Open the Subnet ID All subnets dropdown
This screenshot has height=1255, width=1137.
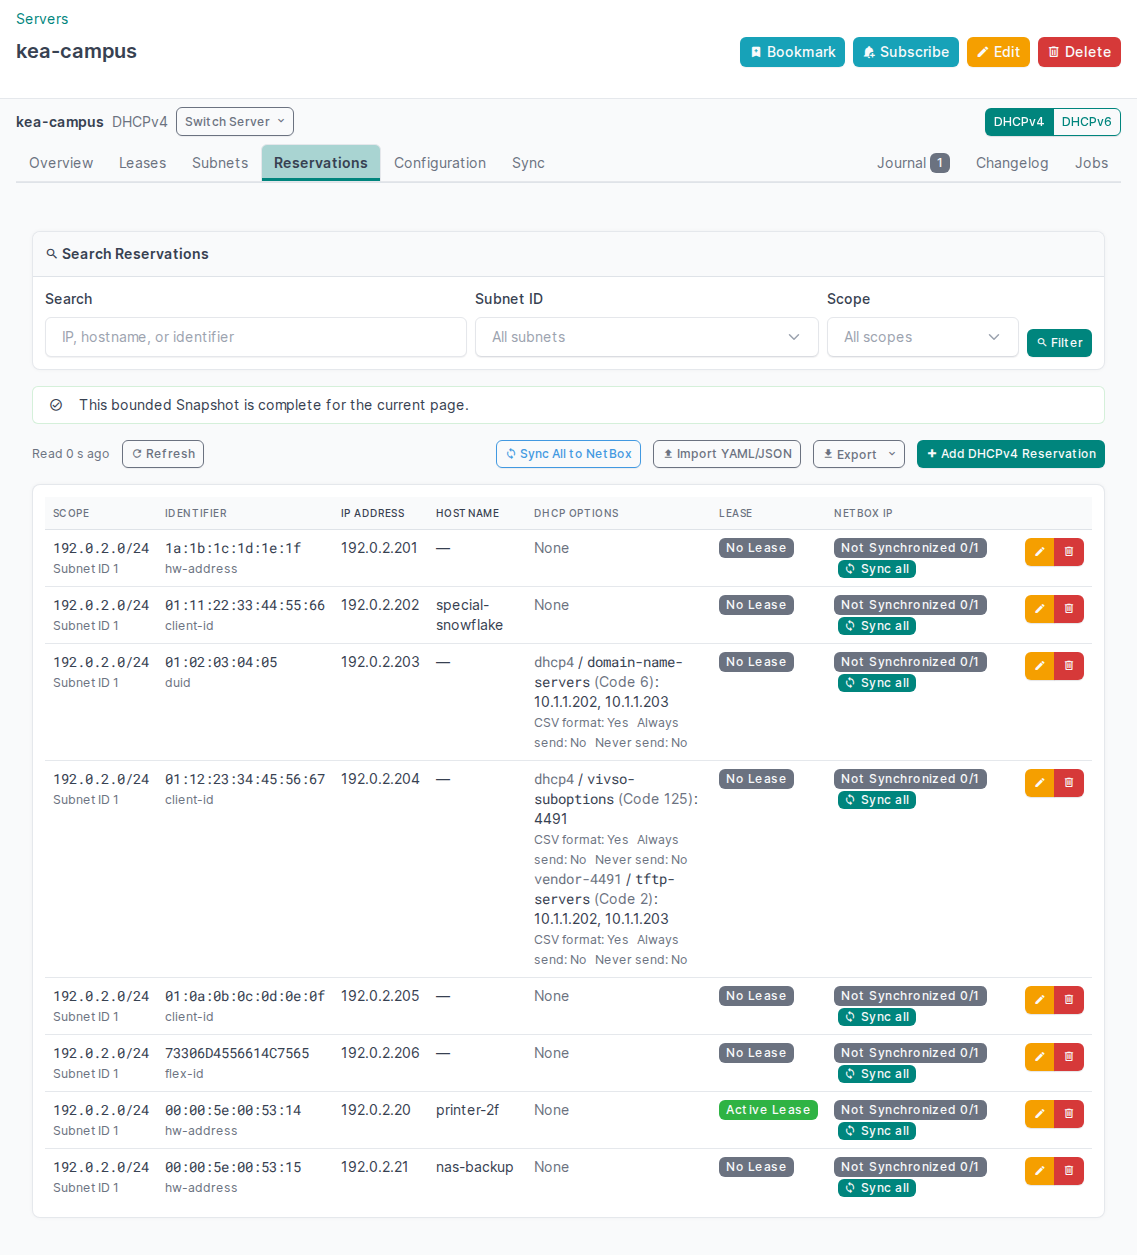[x=647, y=337]
